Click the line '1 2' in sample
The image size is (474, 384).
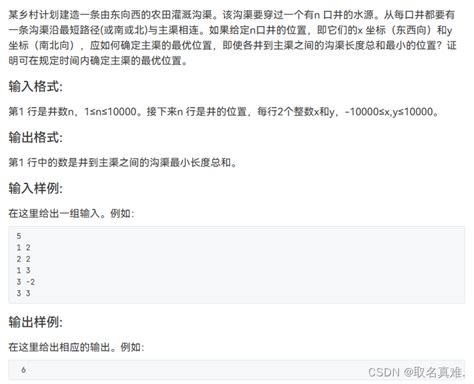[24, 248]
